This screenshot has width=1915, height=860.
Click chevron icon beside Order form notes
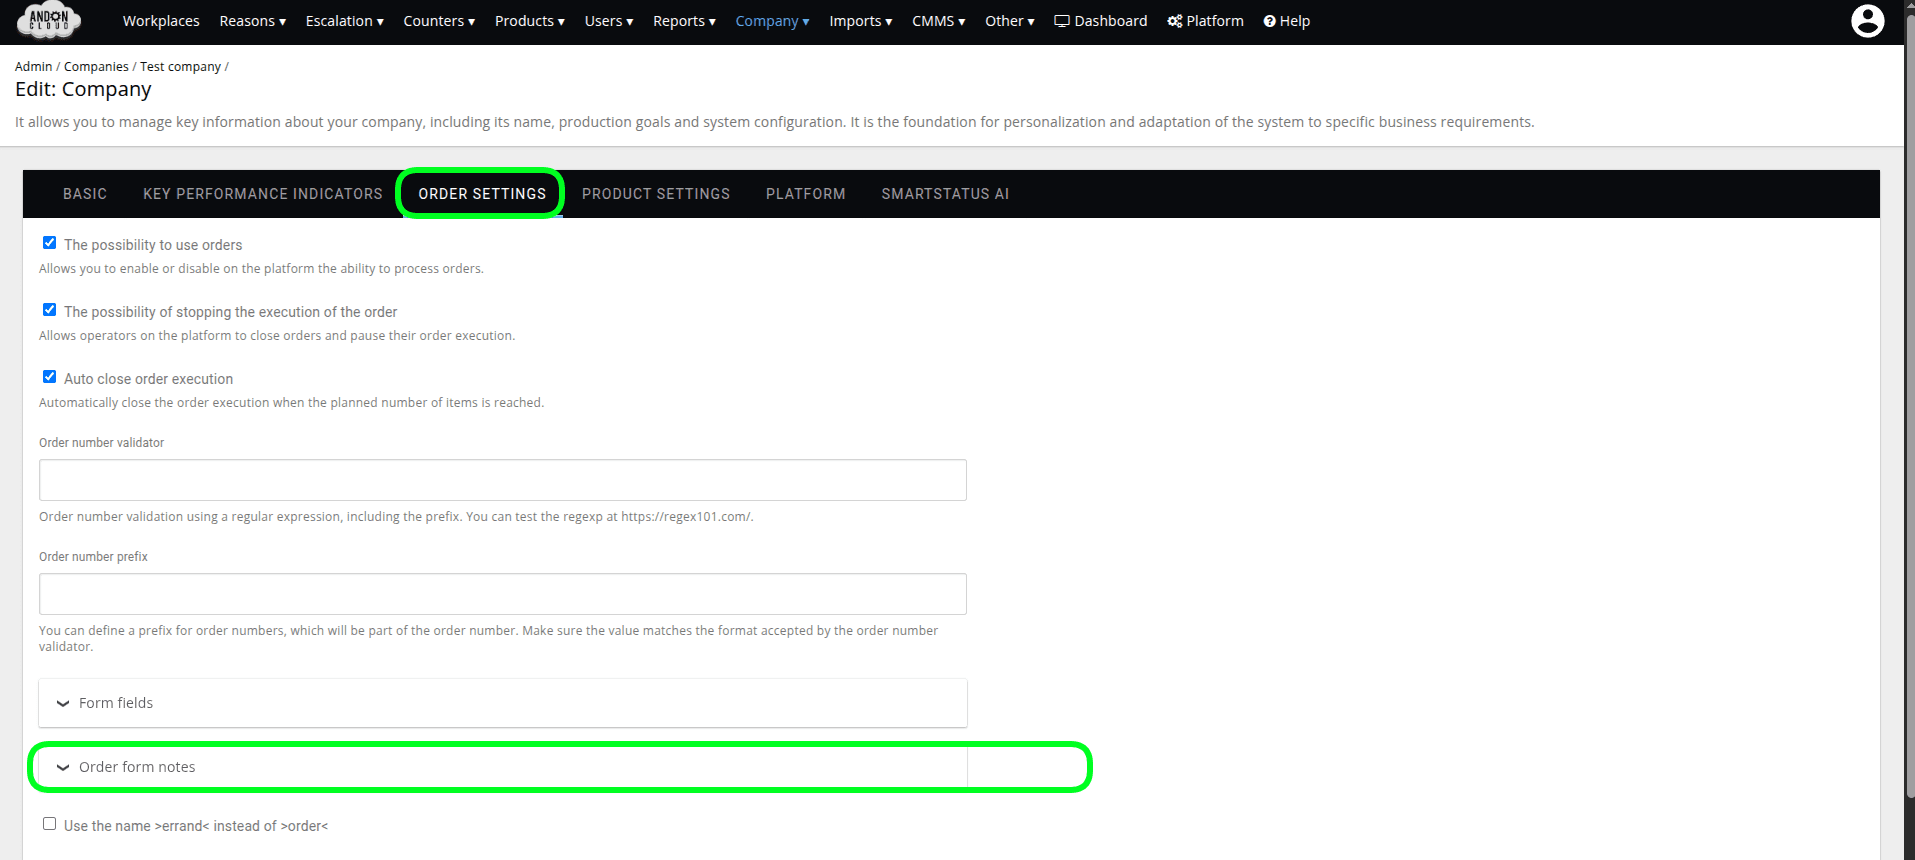click(63, 768)
